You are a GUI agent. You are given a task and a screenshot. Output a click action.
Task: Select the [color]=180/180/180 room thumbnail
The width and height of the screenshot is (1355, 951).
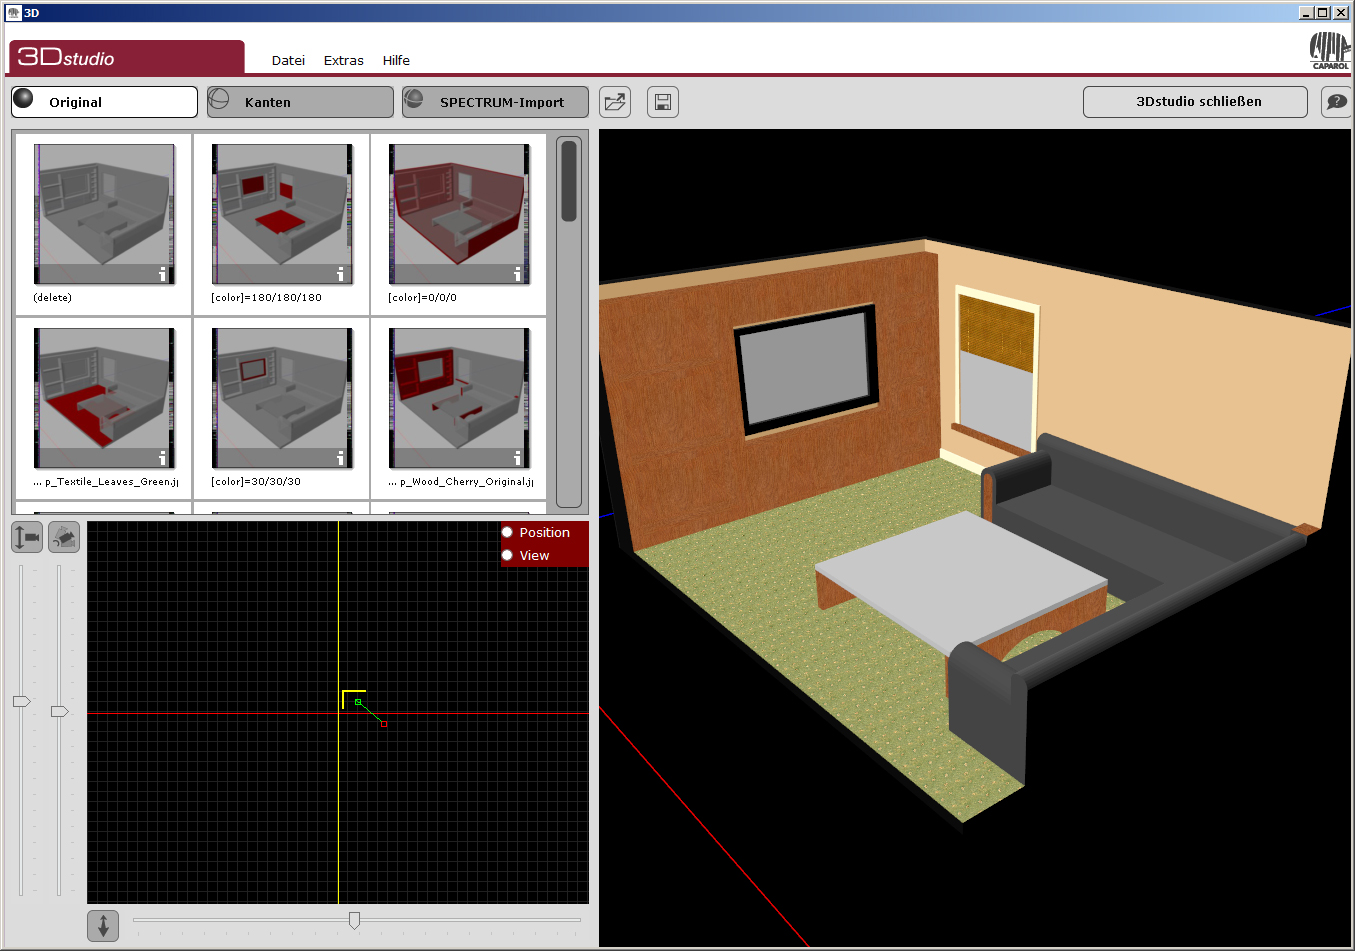[282, 214]
